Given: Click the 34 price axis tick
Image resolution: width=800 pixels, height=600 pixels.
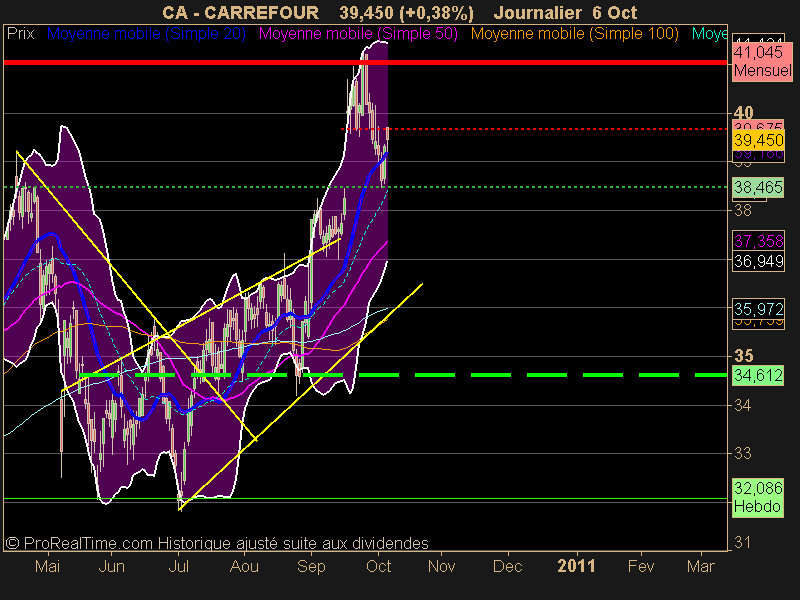Looking at the screenshot, I should pos(743,406).
